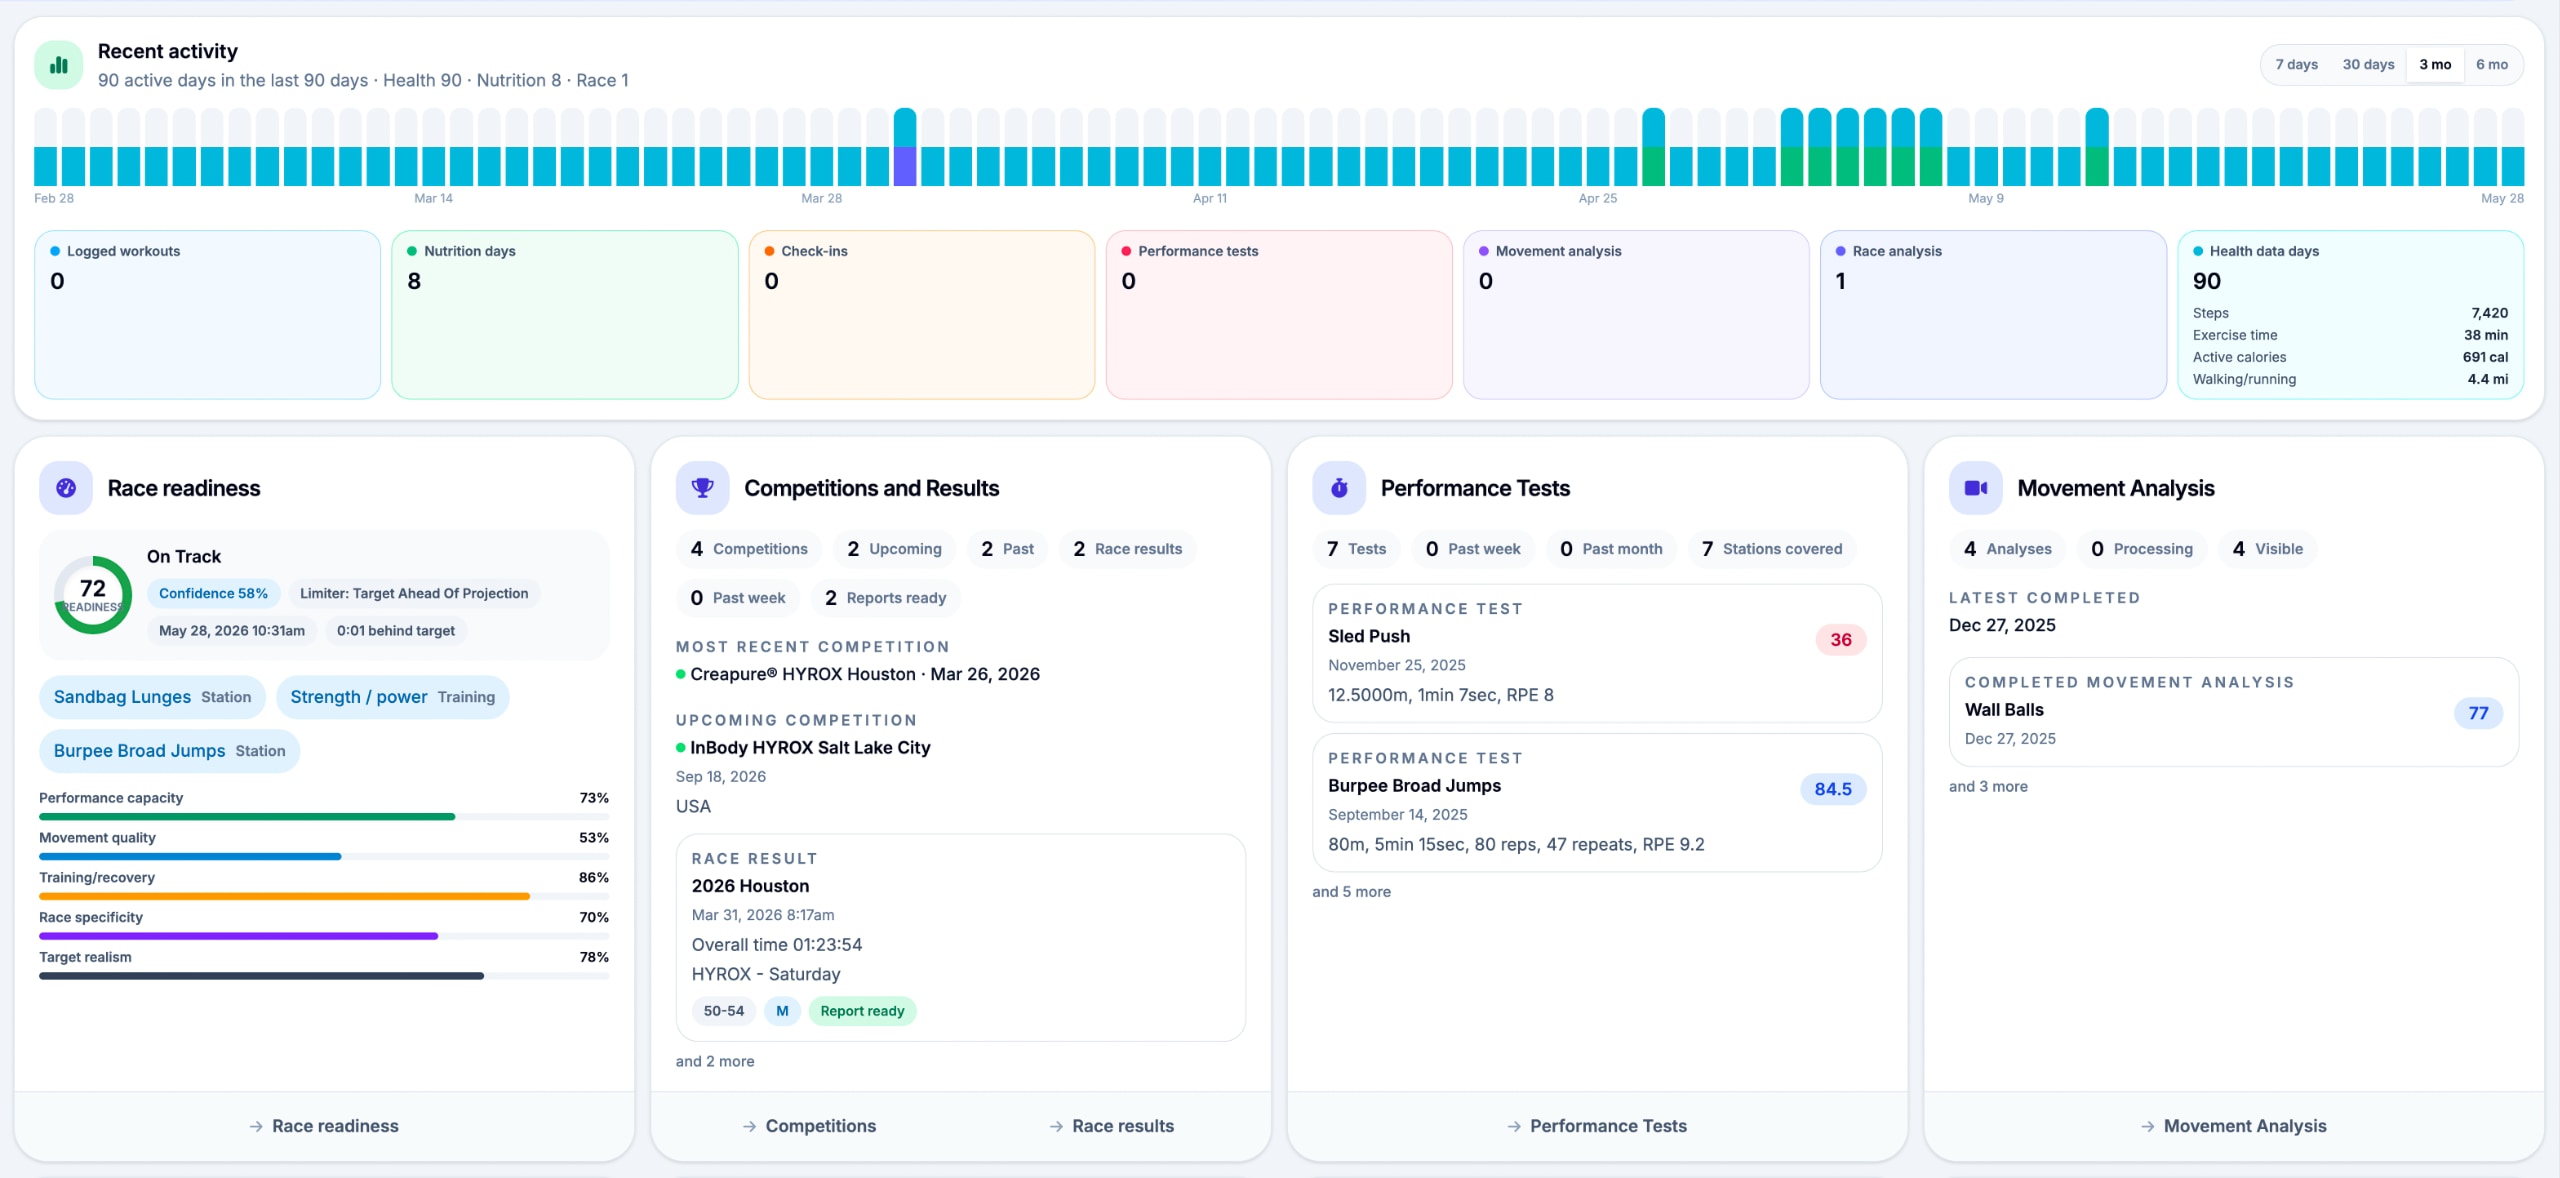The height and width of the screenshot is (1178, 2560).
Task: Click the Sled Push score 36 badge
Action: (x=1841, y=640)
